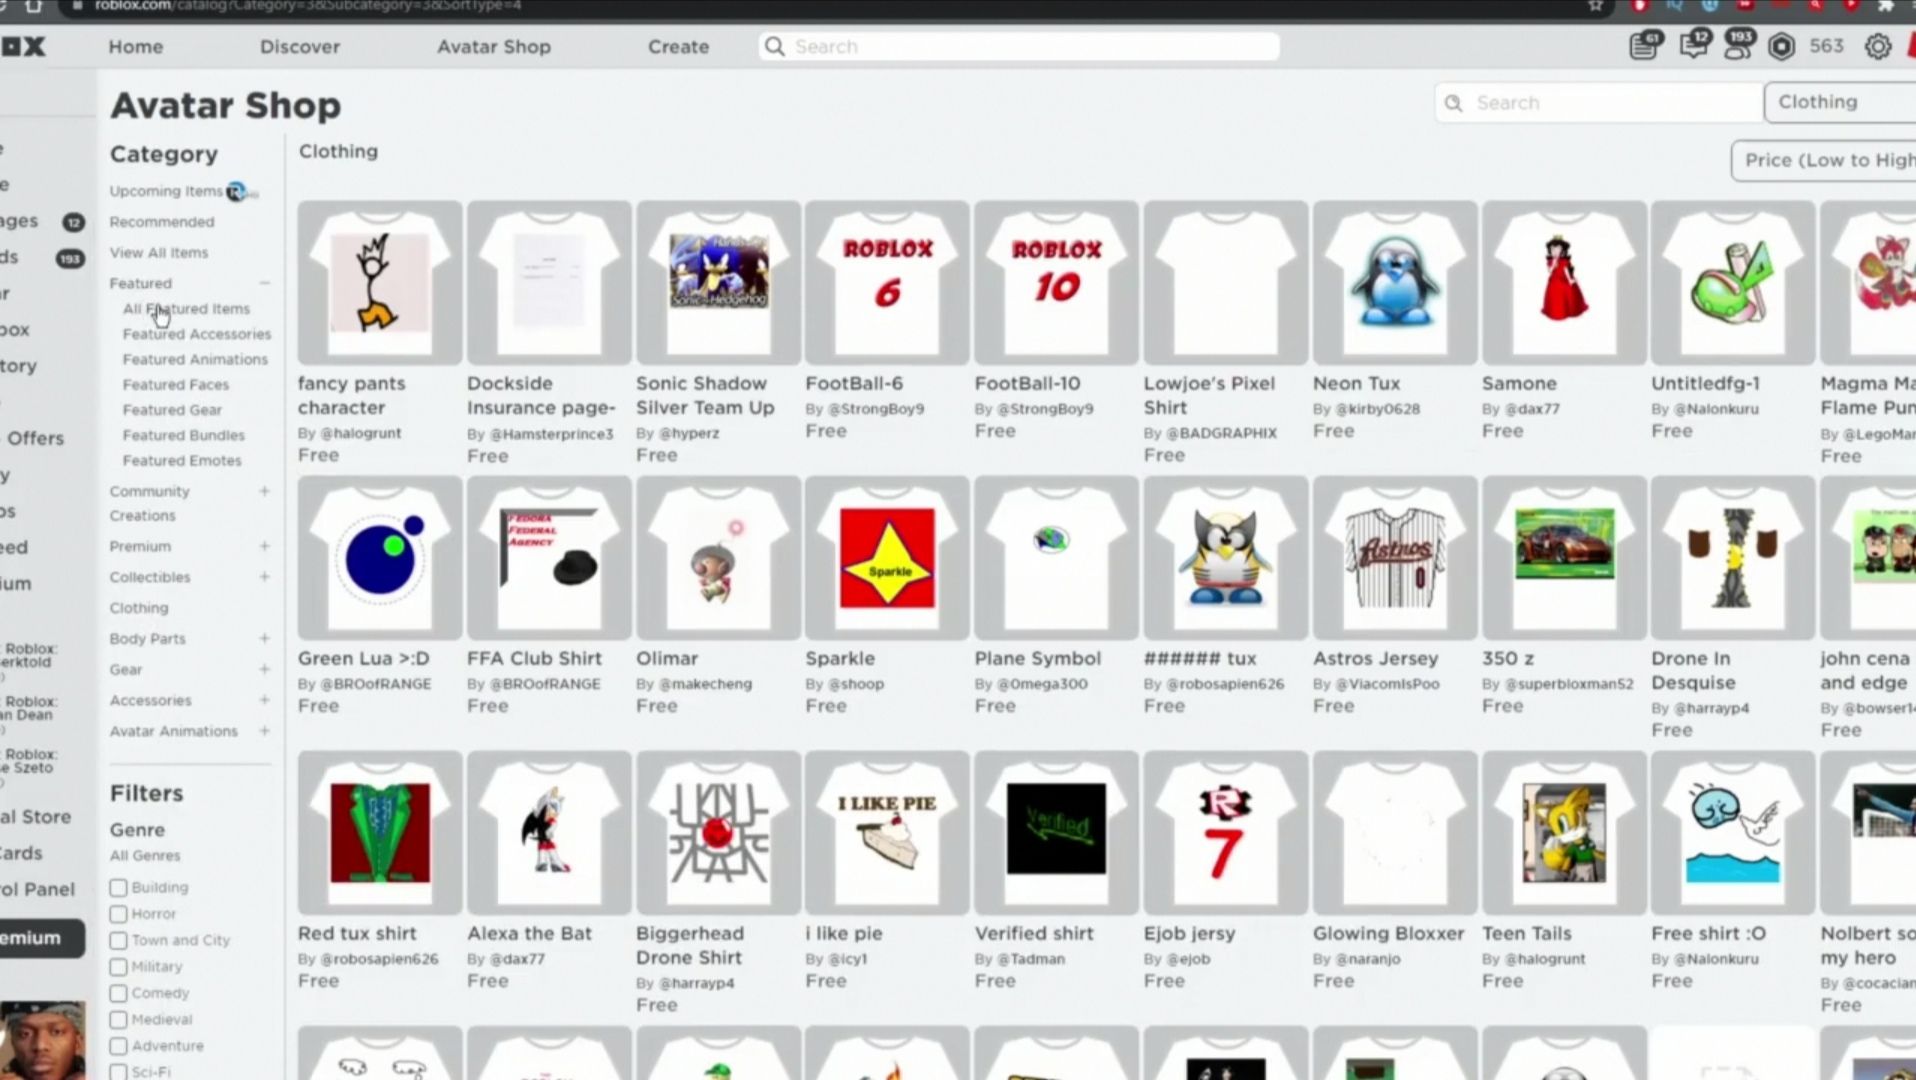Open the Red tux shirt thumbnail
1916x1080 pixels.
pyautogui.click(x=380, y=833)
